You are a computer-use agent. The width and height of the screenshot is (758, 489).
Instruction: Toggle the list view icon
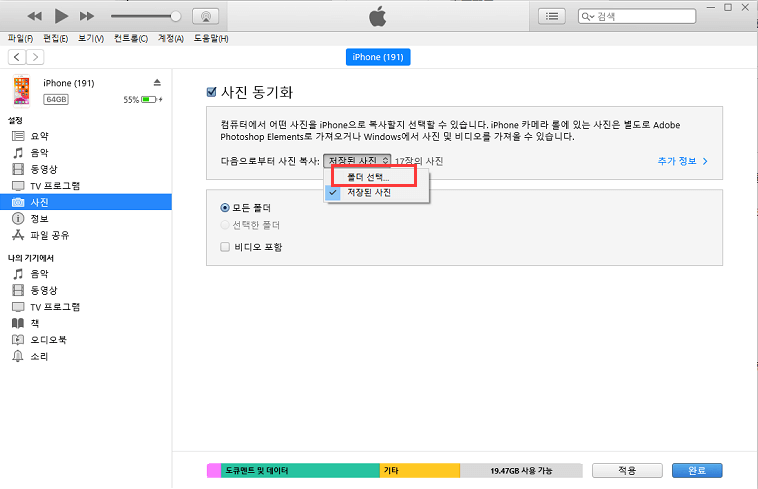(x=551, y=16)
